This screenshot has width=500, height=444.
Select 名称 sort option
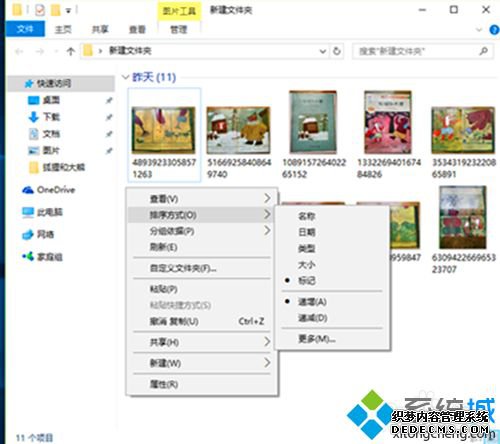(307, 216)
